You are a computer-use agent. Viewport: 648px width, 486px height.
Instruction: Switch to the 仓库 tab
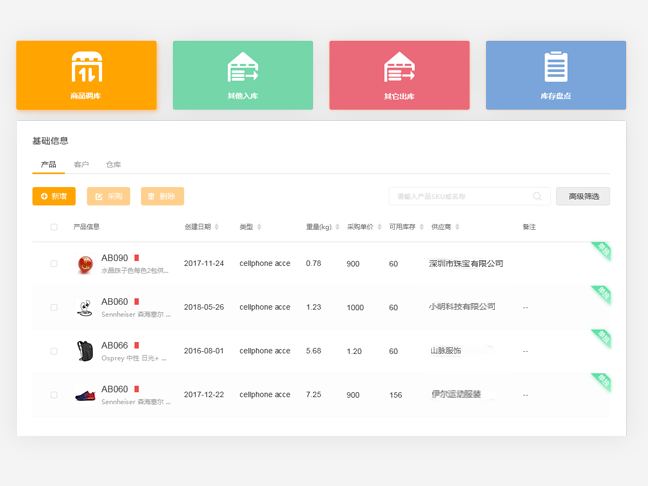point(113,164)
